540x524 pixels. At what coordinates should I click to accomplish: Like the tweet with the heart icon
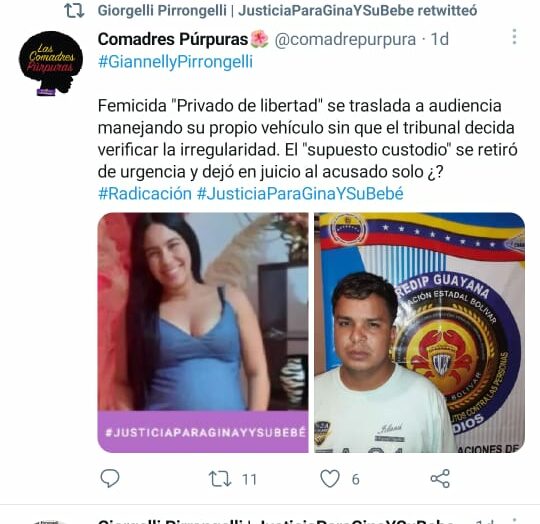tap(330, 479)
